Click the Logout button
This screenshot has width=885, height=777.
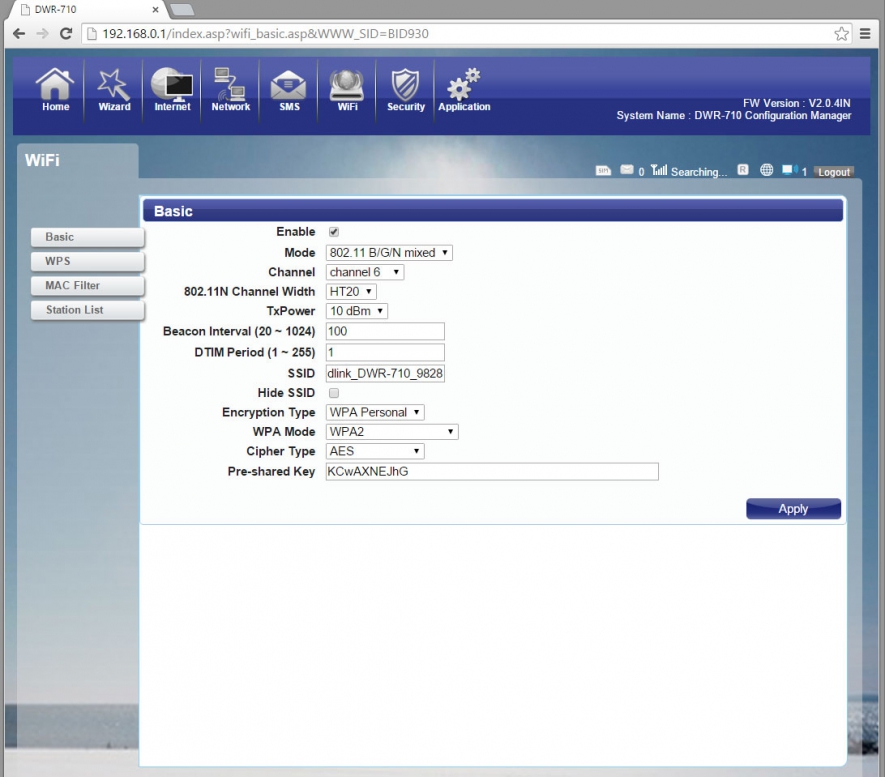click(834, 172)
